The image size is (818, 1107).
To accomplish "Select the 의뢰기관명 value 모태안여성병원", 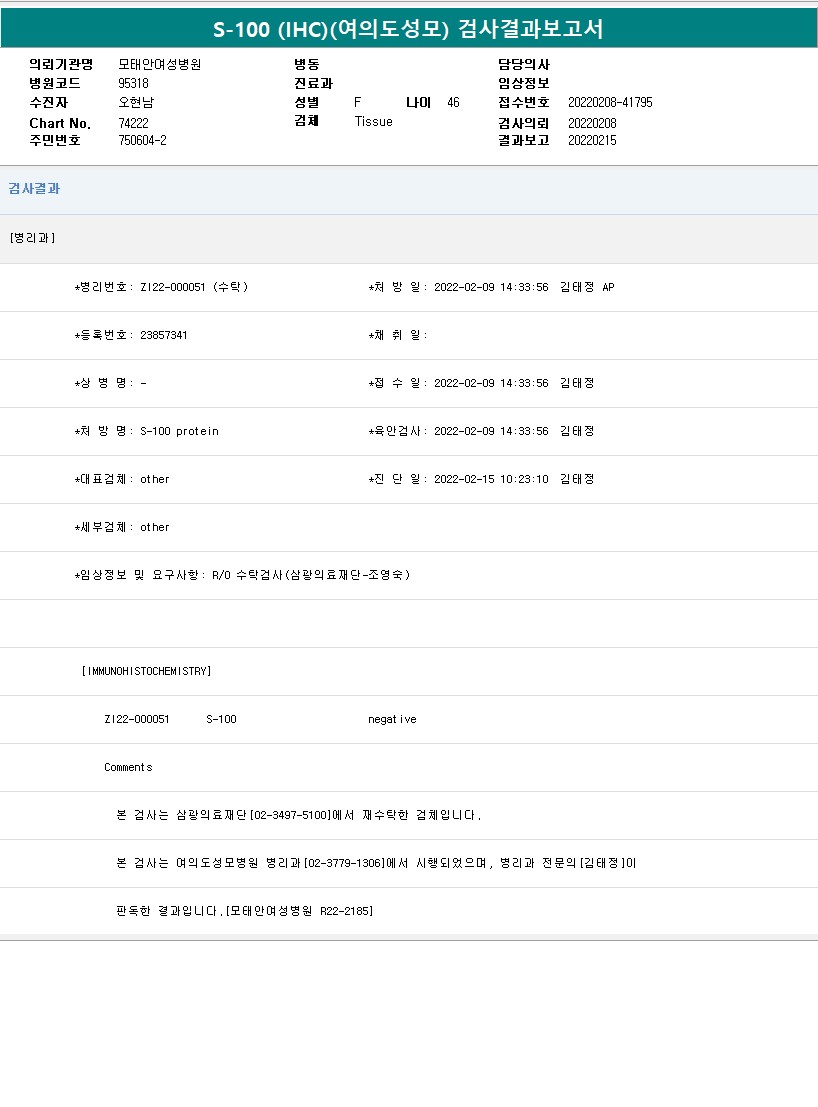I will point(159,64).
